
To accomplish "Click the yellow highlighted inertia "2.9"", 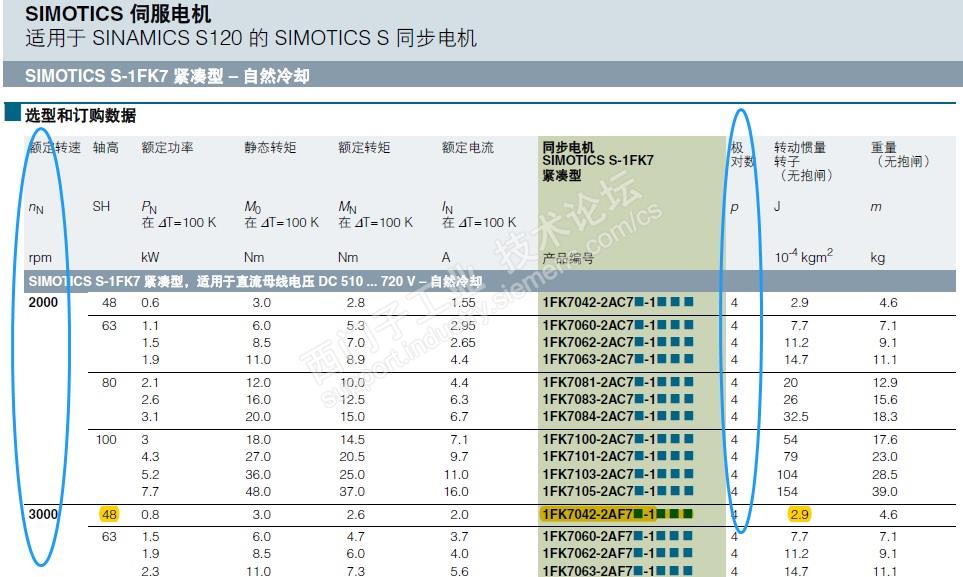I will coord(800,514).
